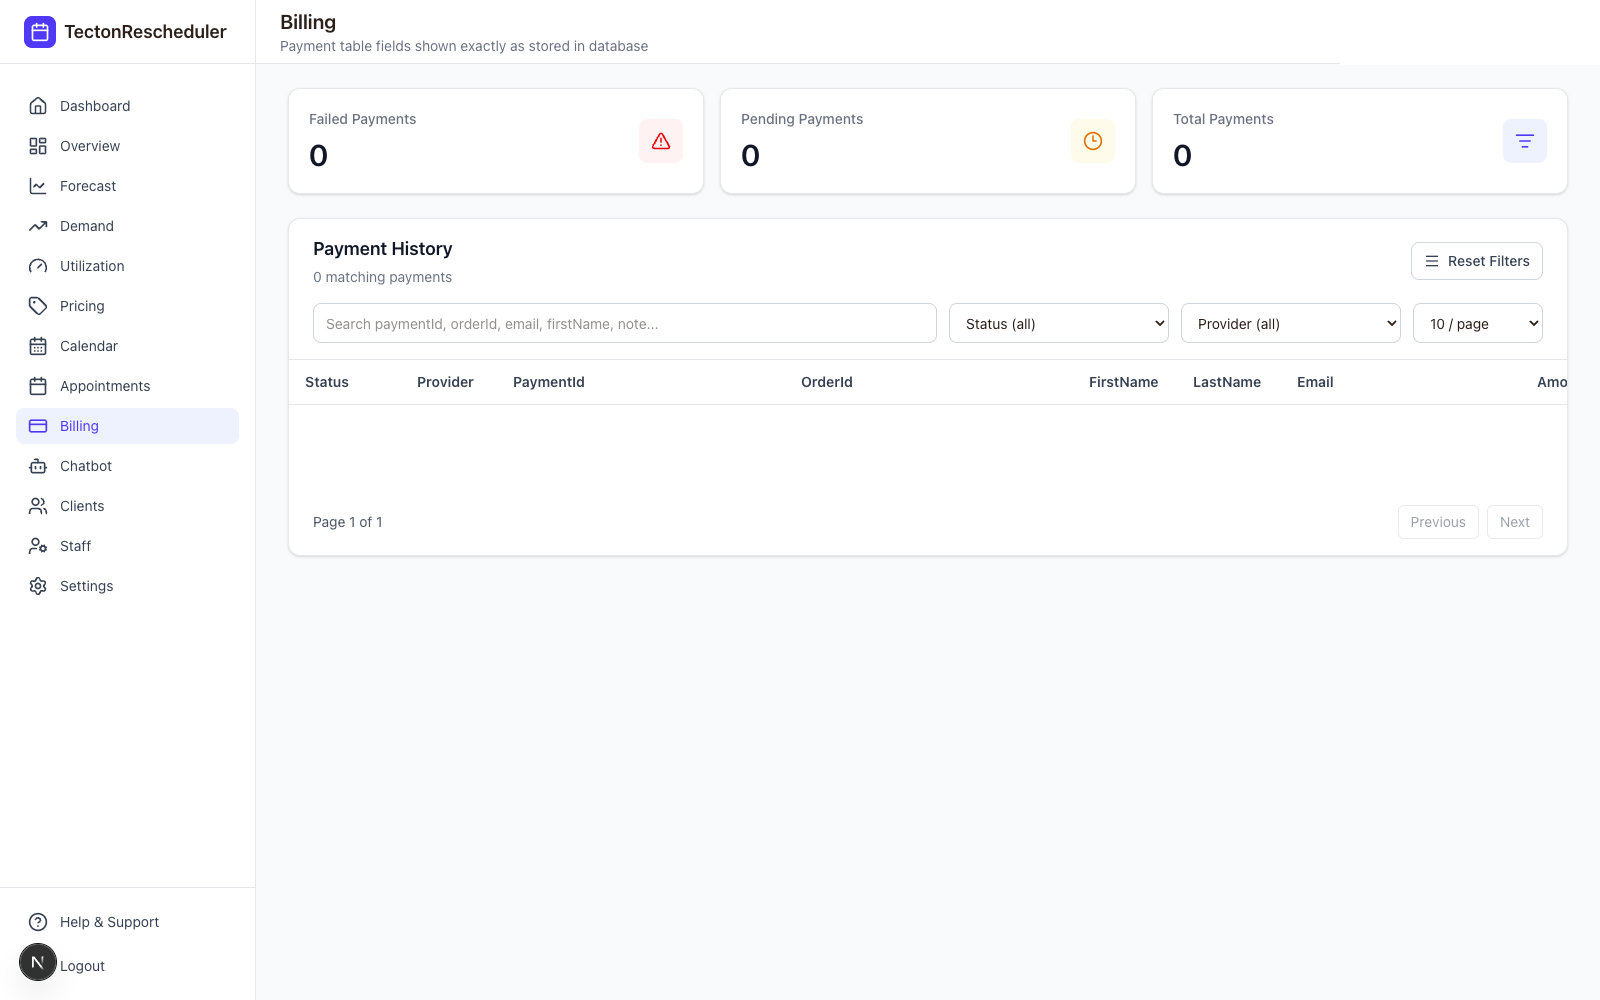1600x1000 pixels.
Task: Click the Utilization gauge icon
Action: click(38, 266)
